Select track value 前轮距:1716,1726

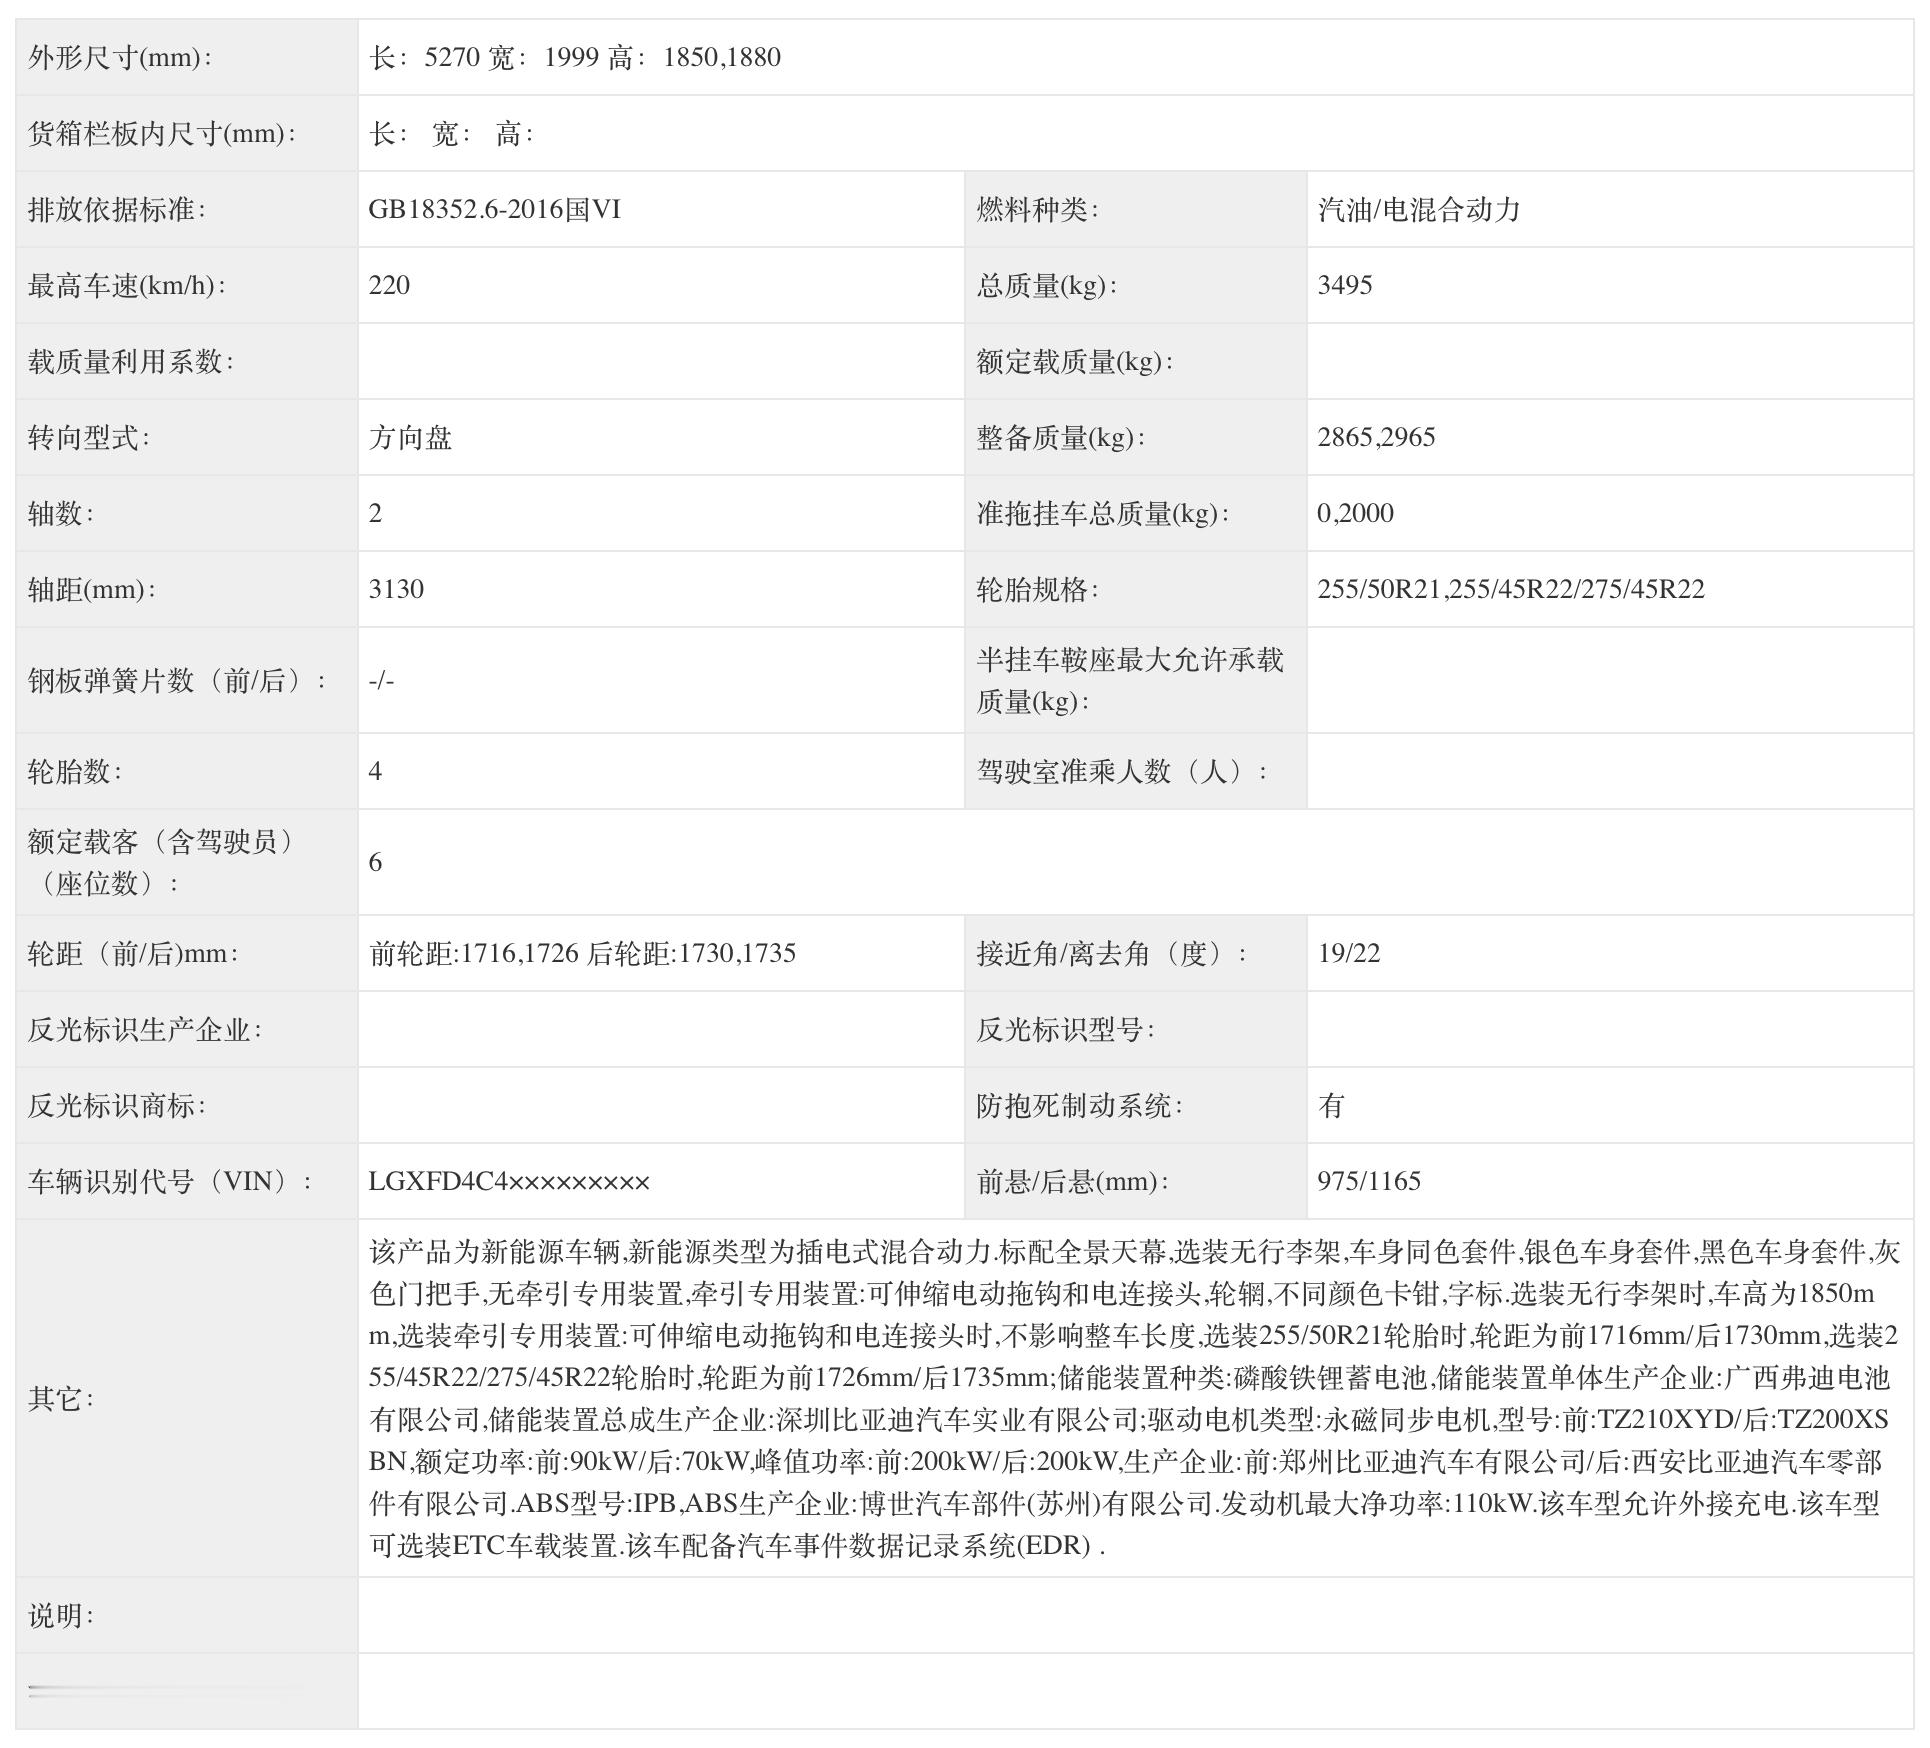[x=474, y=953]
